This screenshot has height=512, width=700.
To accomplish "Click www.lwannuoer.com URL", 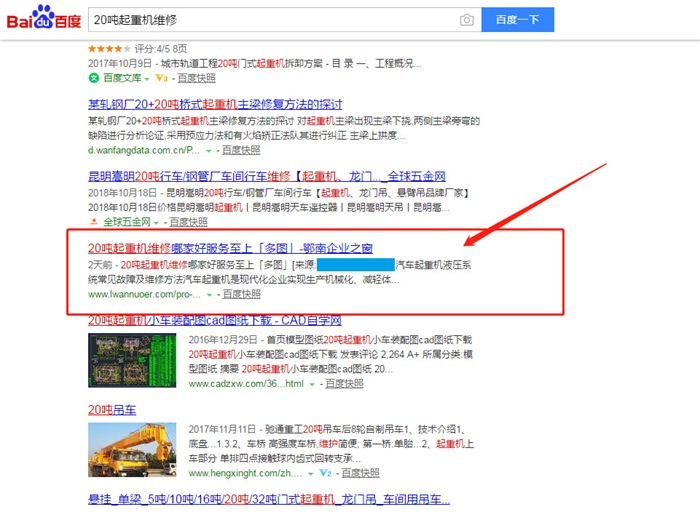I will tap(144, 294).
